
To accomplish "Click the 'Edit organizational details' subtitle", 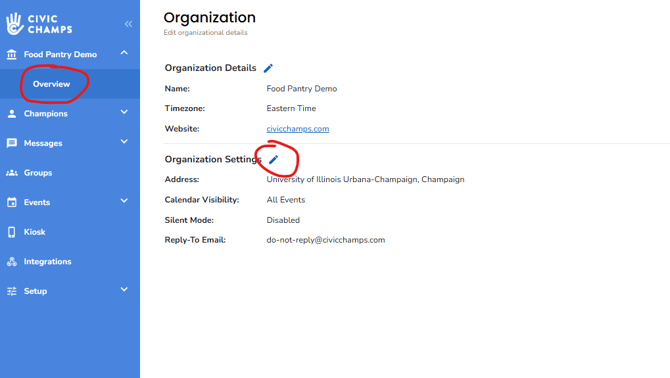I will [205, 32].
